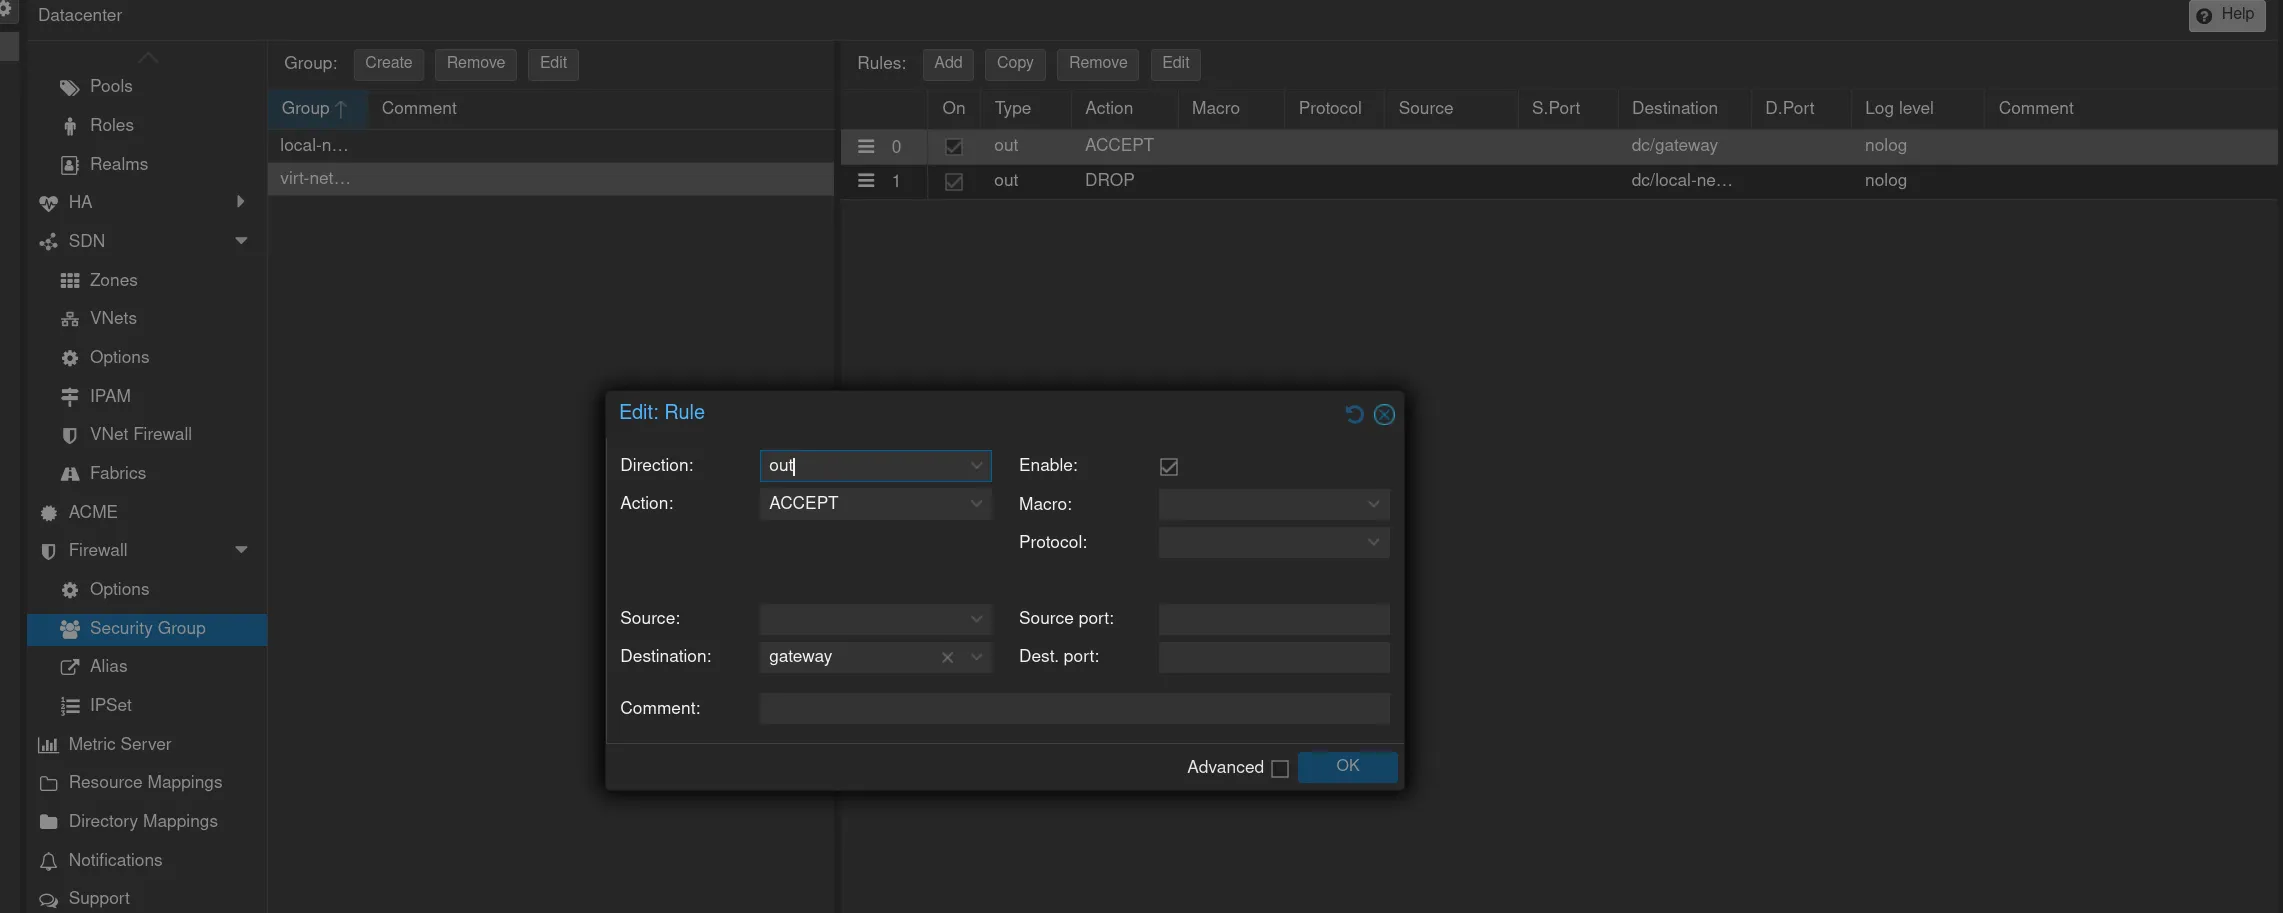The width and height of the screenshot is (2283, 913).
Task: Click the Notifications bell icon
Action: coord(48,861)
